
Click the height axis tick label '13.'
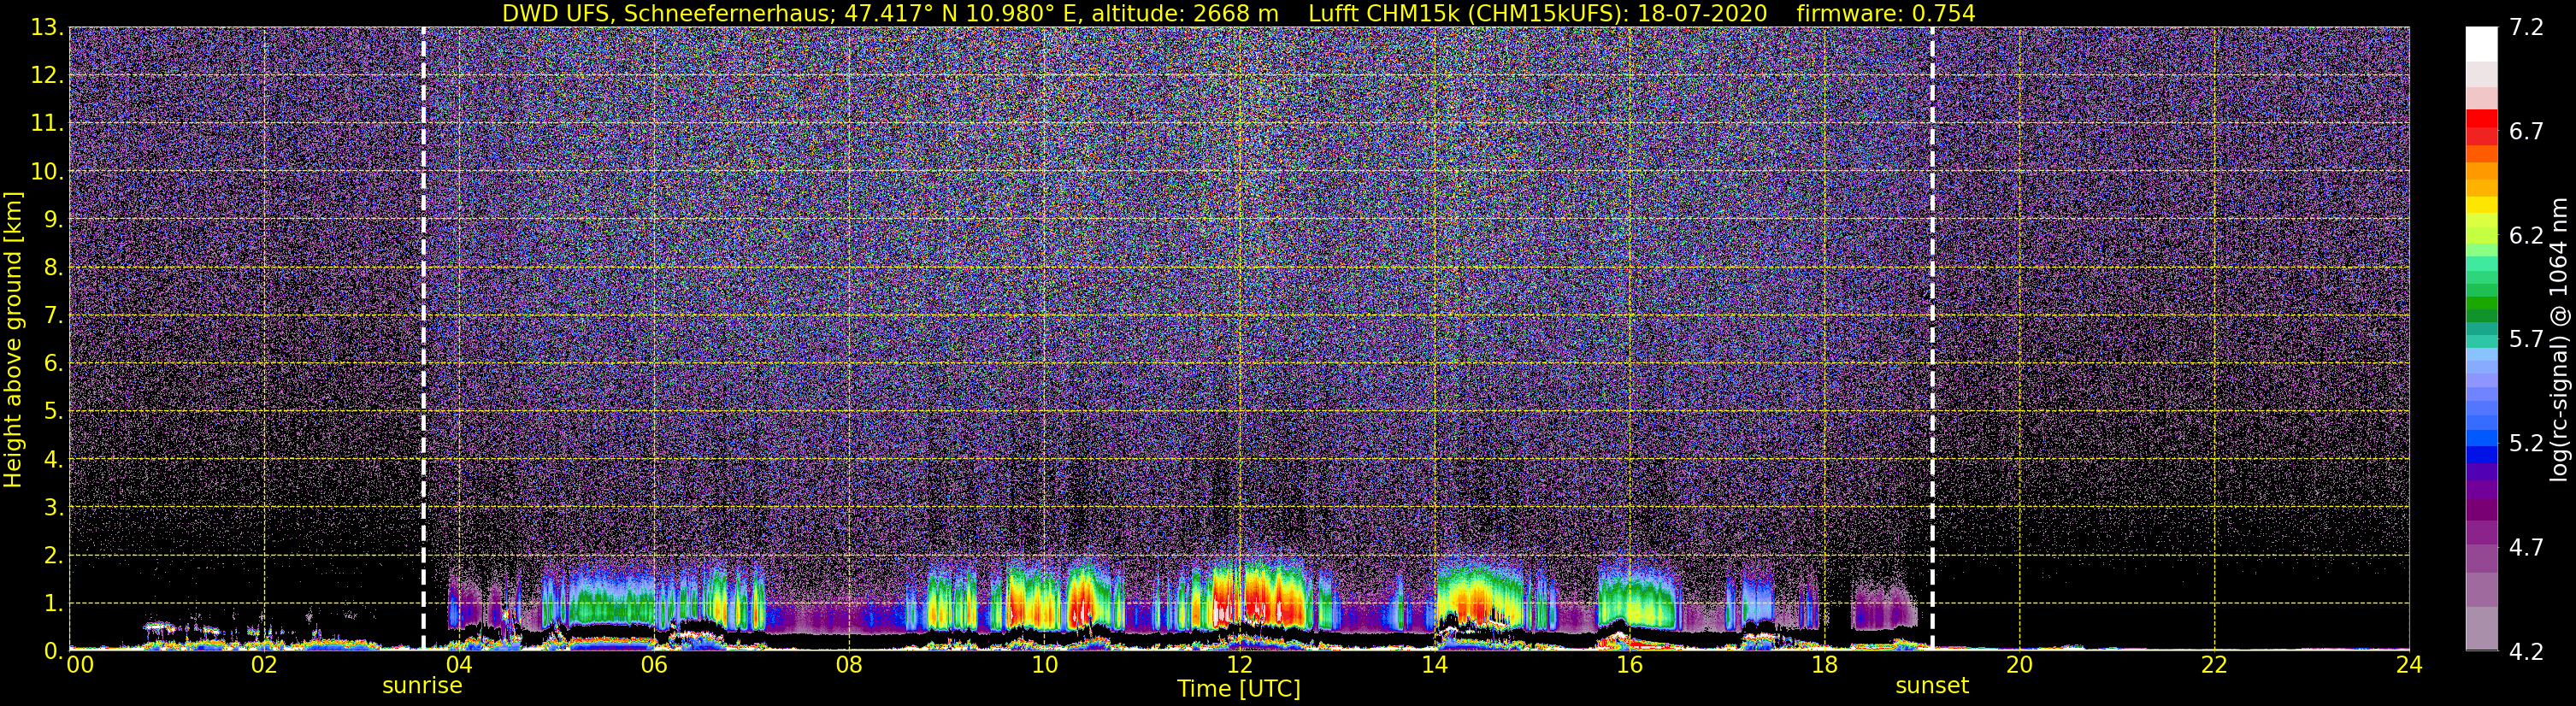(47, 28)
